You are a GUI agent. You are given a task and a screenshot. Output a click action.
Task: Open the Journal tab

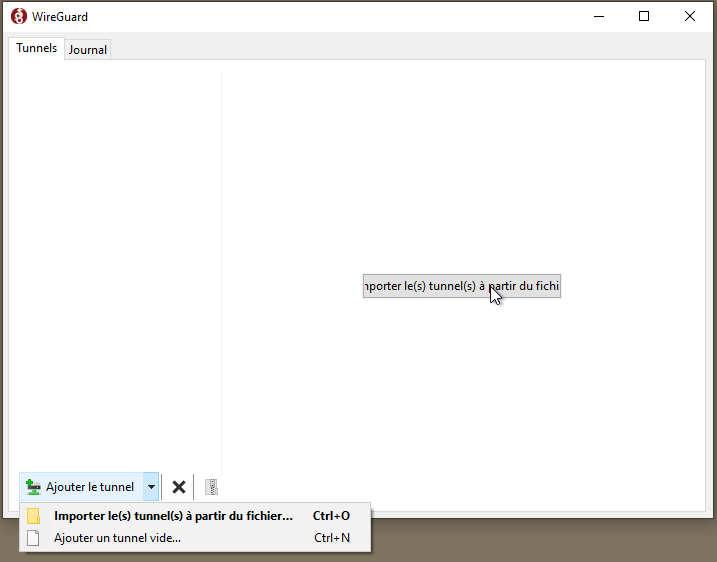click(x=88, y=49)
